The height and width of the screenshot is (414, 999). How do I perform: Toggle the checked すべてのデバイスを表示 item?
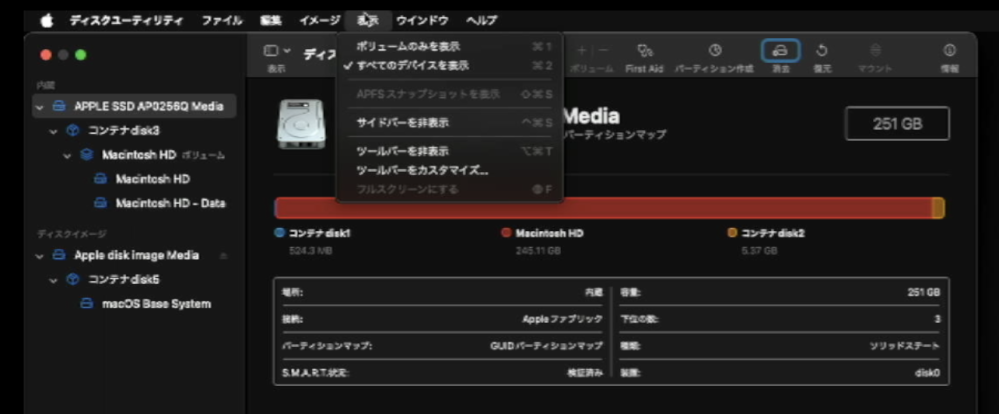(449, 66)
